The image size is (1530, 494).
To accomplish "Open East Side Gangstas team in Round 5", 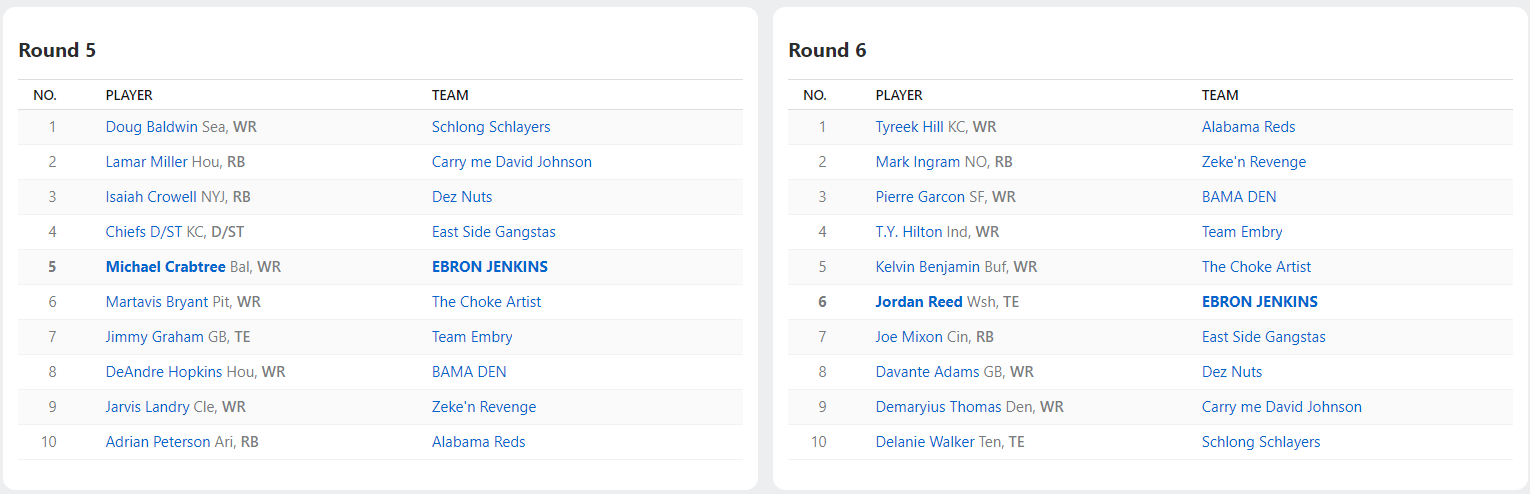I will pos(493,232).
